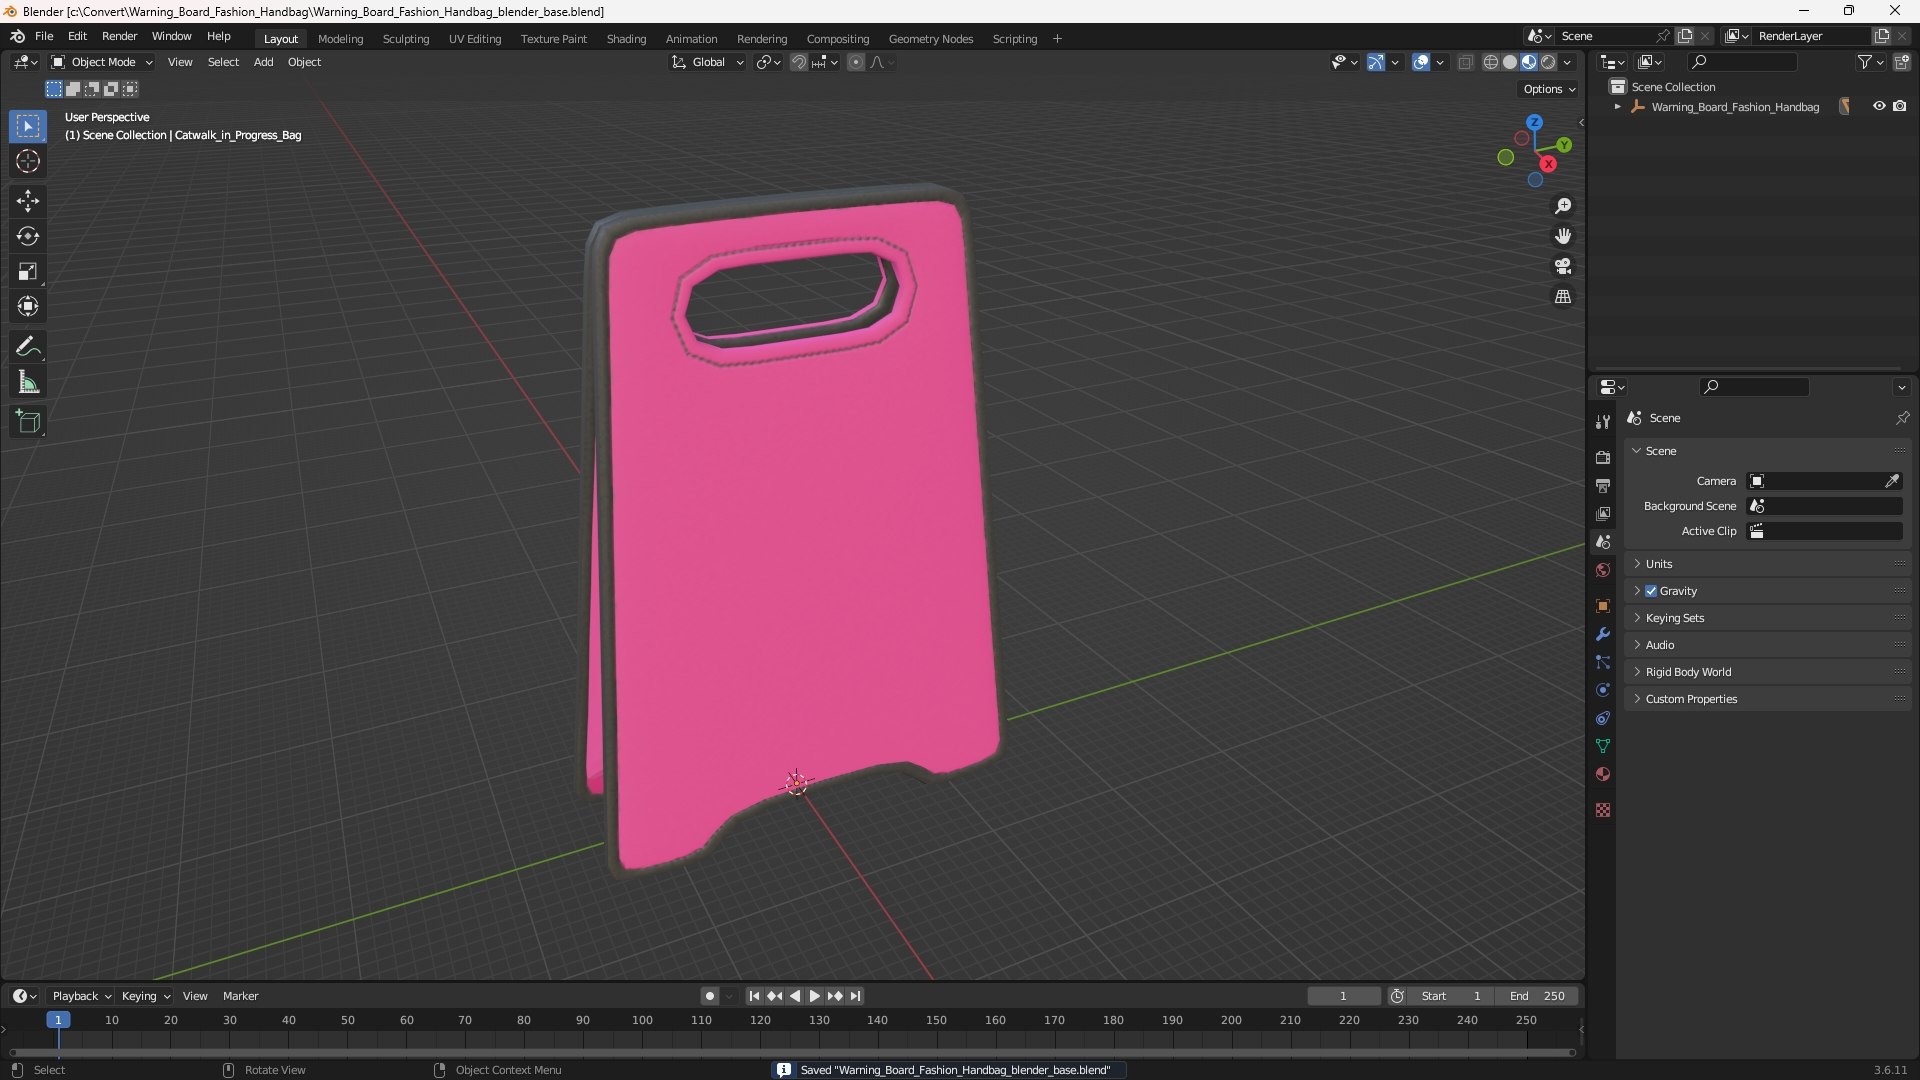Hide Warning_Board_Fashion_Handbag with eye icon
This screenshot has height=1080, width=1920.
[1879, 106]
